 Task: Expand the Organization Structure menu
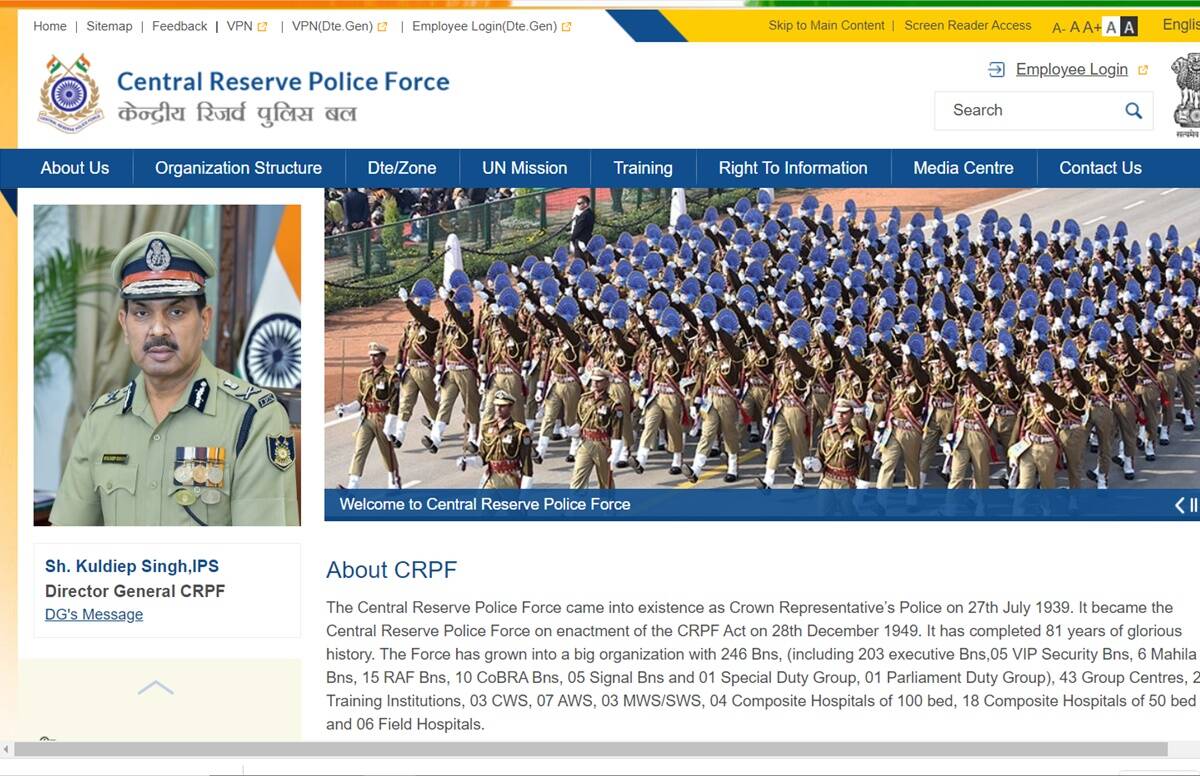237,168
